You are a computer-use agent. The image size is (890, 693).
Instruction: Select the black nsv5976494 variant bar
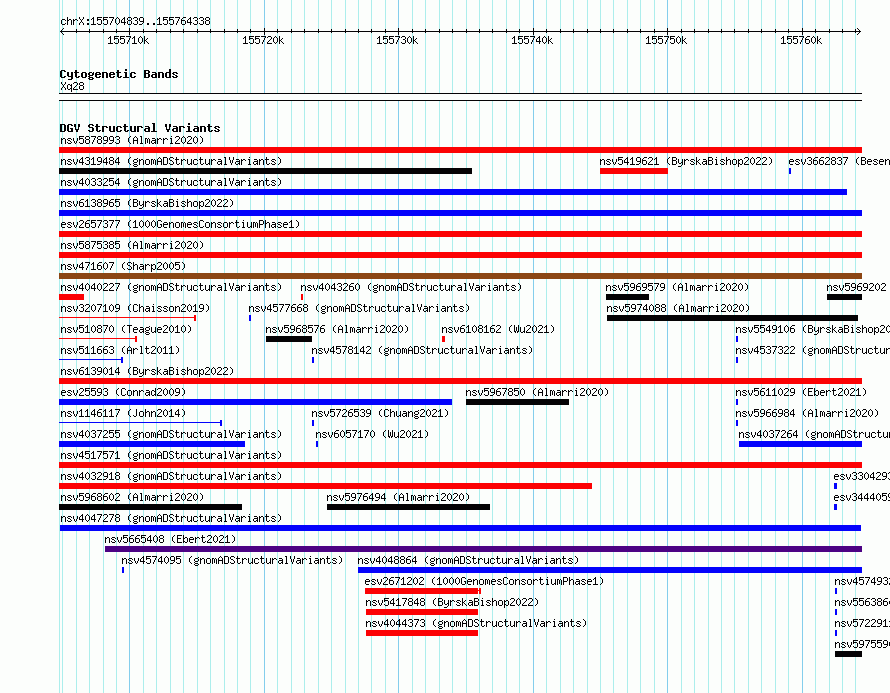pyautogui.click(x=408, y=507)
